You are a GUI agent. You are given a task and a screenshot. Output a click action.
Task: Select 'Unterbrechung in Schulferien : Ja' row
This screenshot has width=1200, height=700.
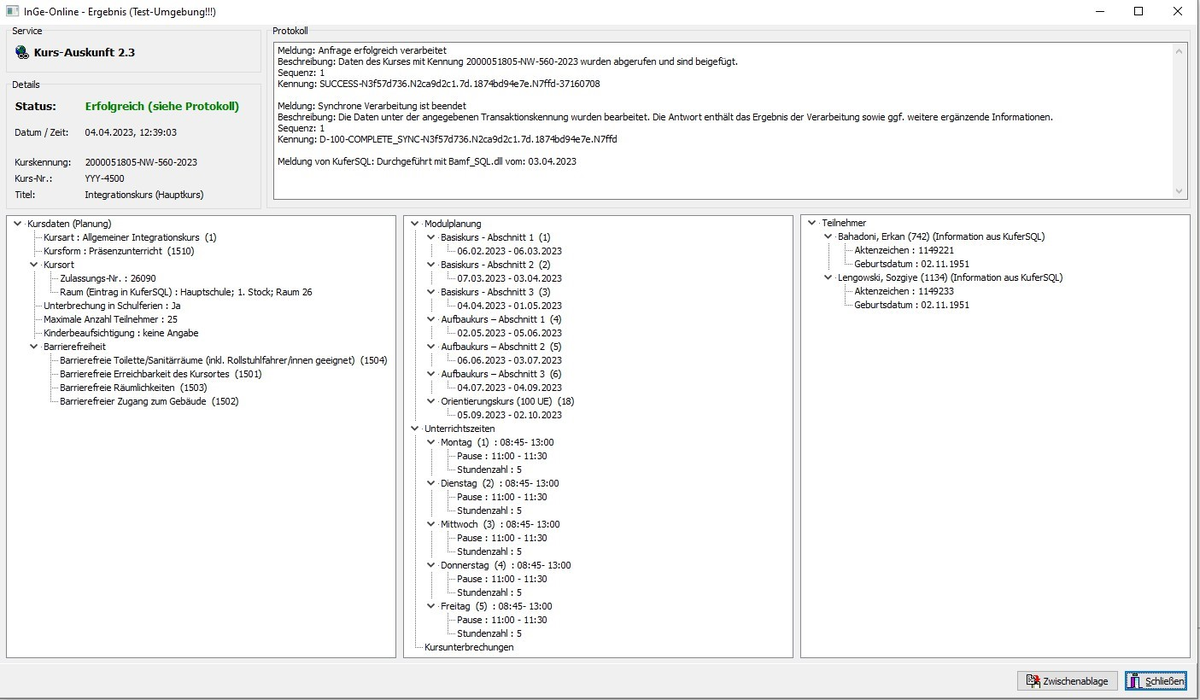(112, 306)
